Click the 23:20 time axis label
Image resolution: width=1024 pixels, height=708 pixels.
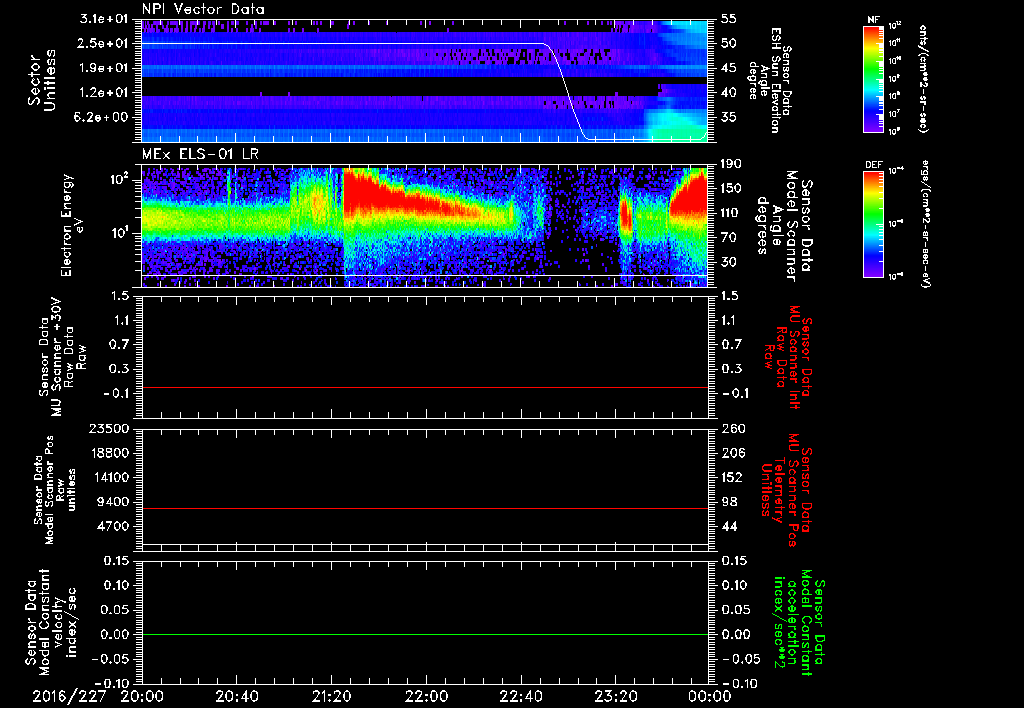click(616, 697)
